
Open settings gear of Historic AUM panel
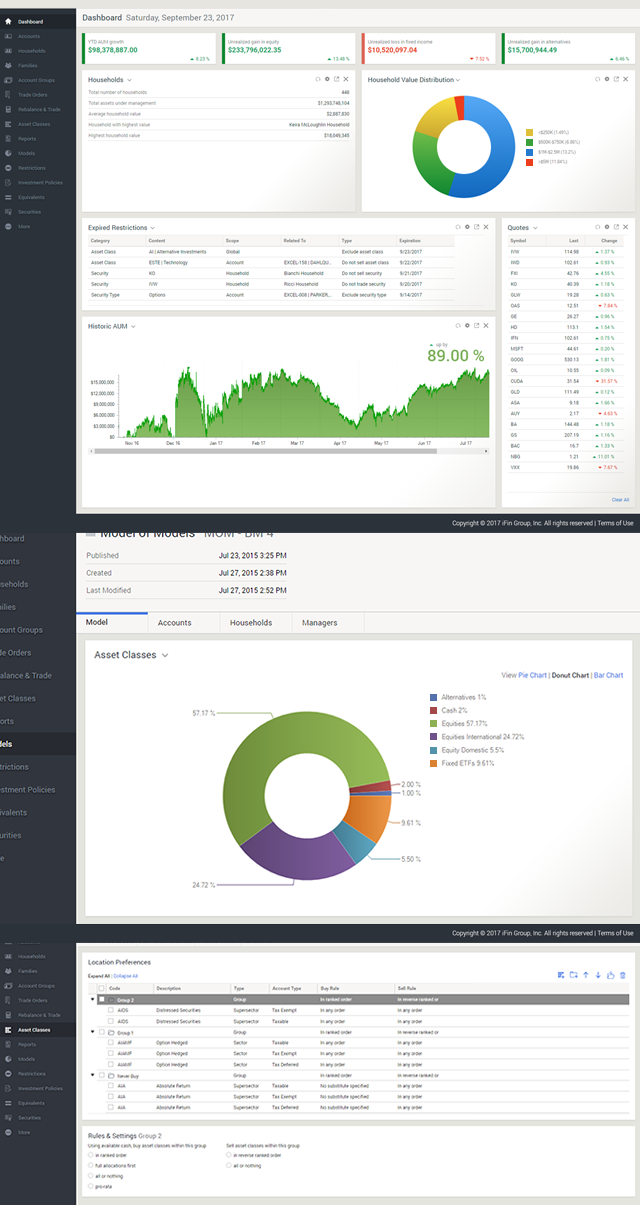[x=467, y=325]
